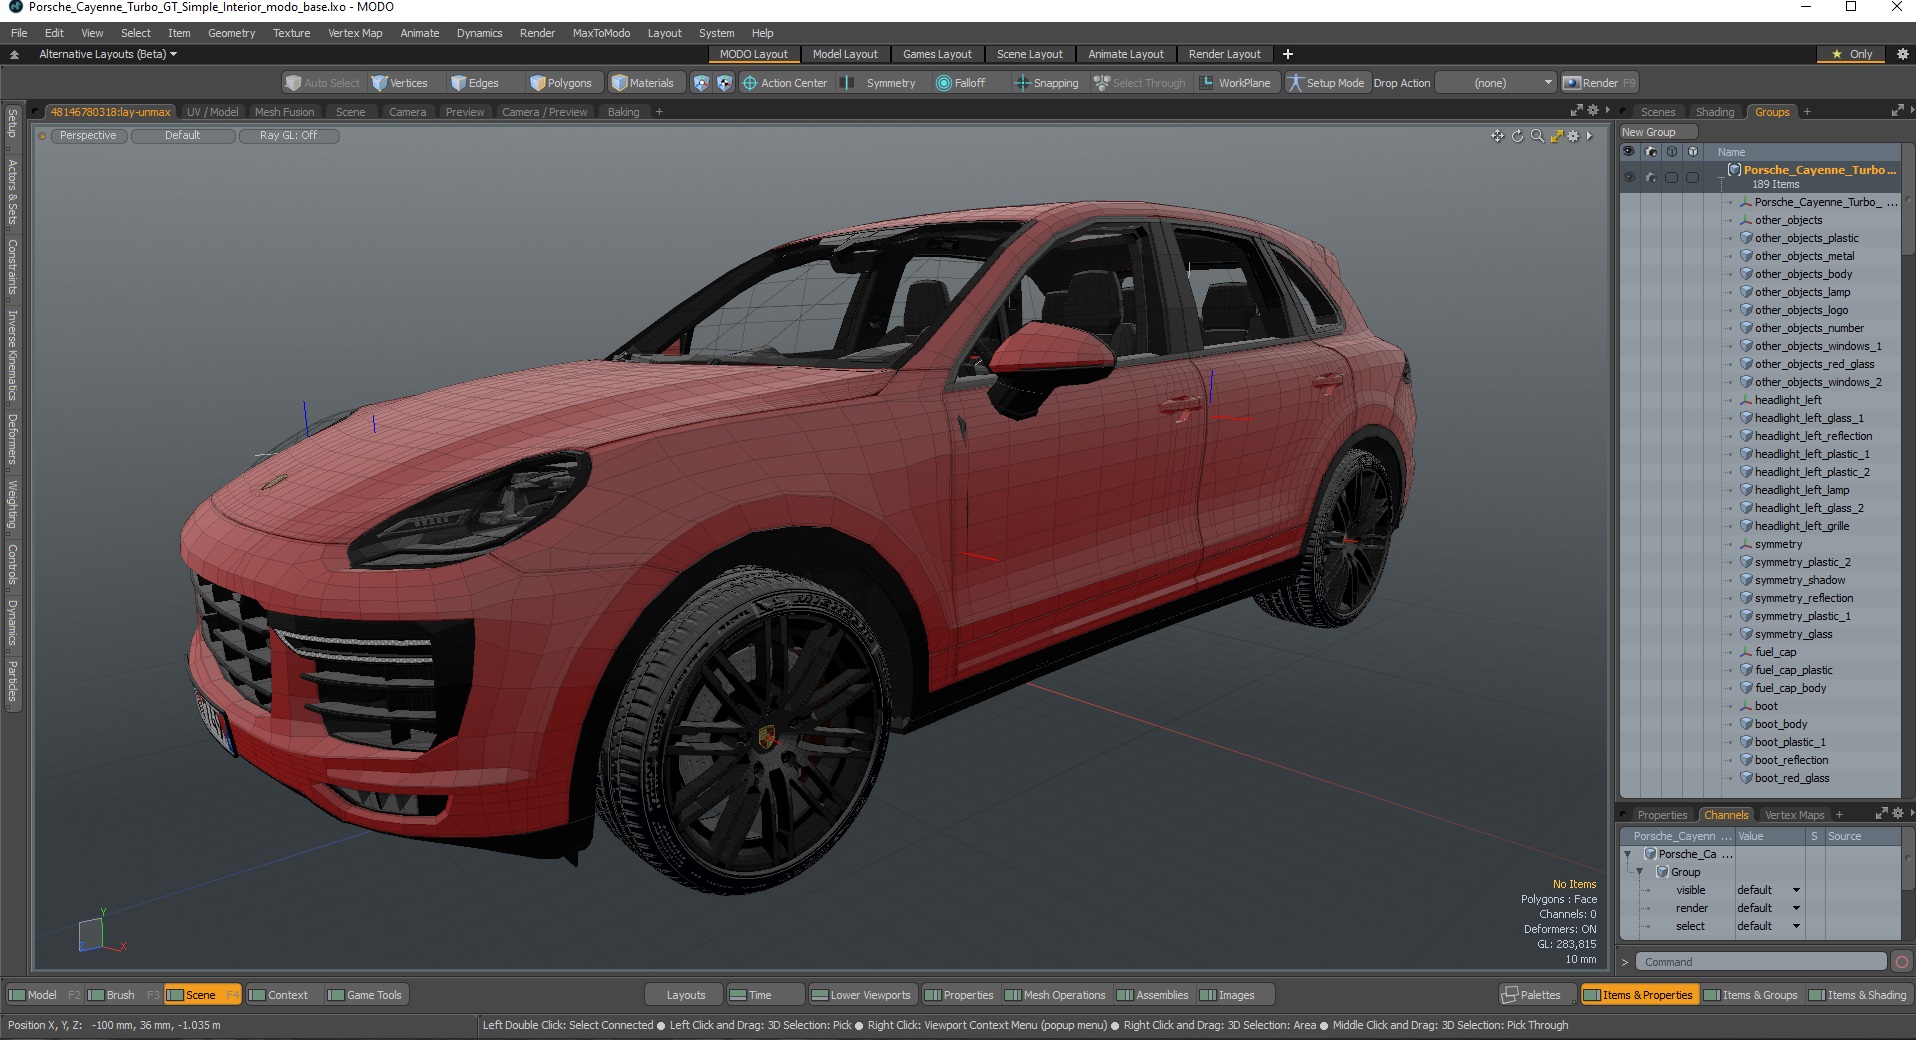Click the second shield icon before Action Center
1916x1040 pixels.
pyautogui.click(x=724, y=83)
